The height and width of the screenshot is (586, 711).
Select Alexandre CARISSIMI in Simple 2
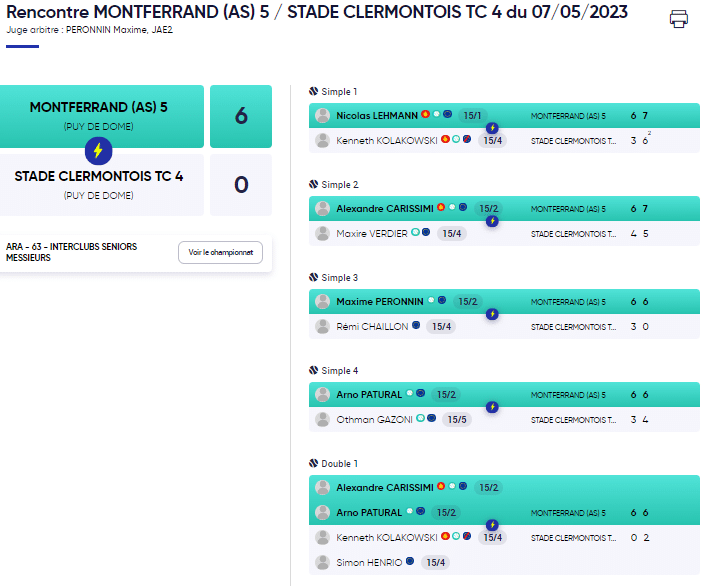point(385,209)
